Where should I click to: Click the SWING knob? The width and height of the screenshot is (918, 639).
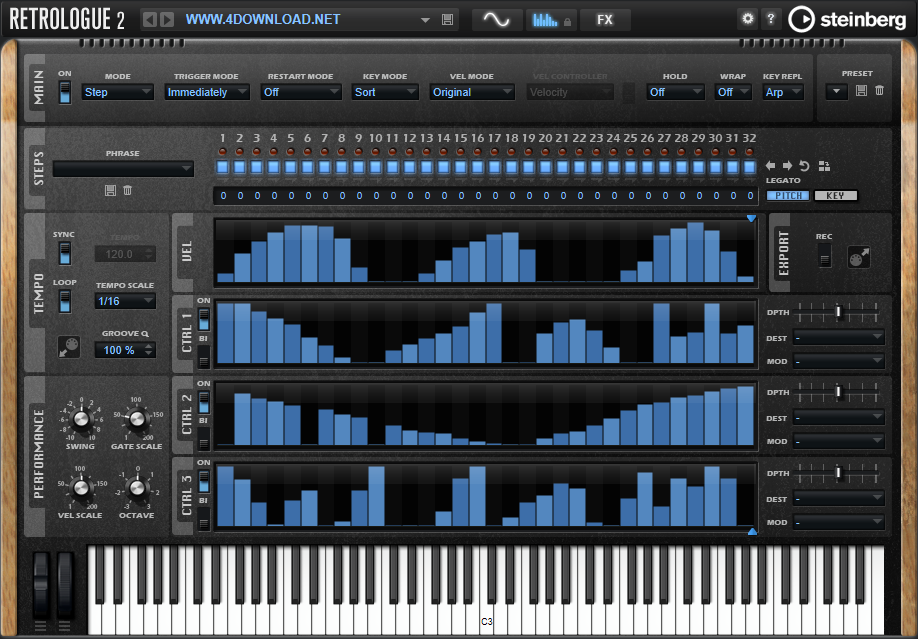81,419
